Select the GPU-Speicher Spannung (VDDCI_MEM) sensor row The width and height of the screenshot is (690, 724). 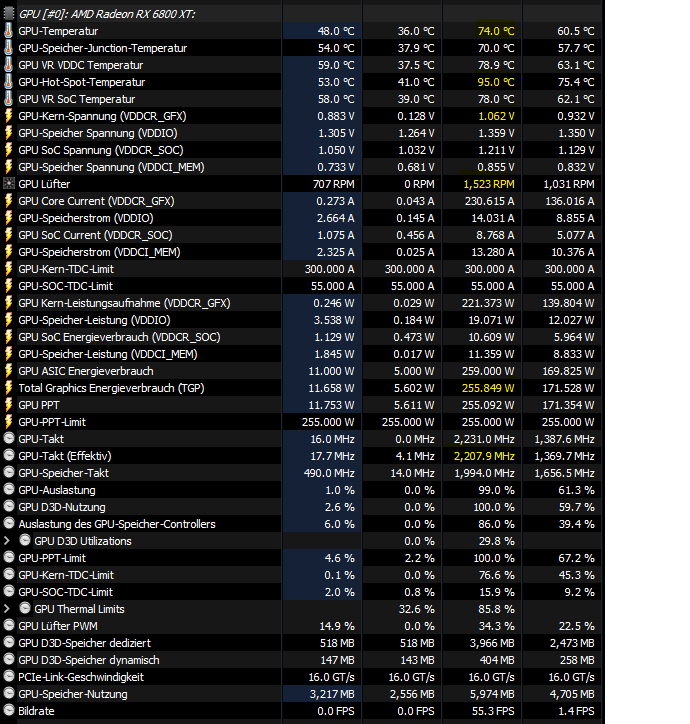pyautogui.click(x=111, y=167)
